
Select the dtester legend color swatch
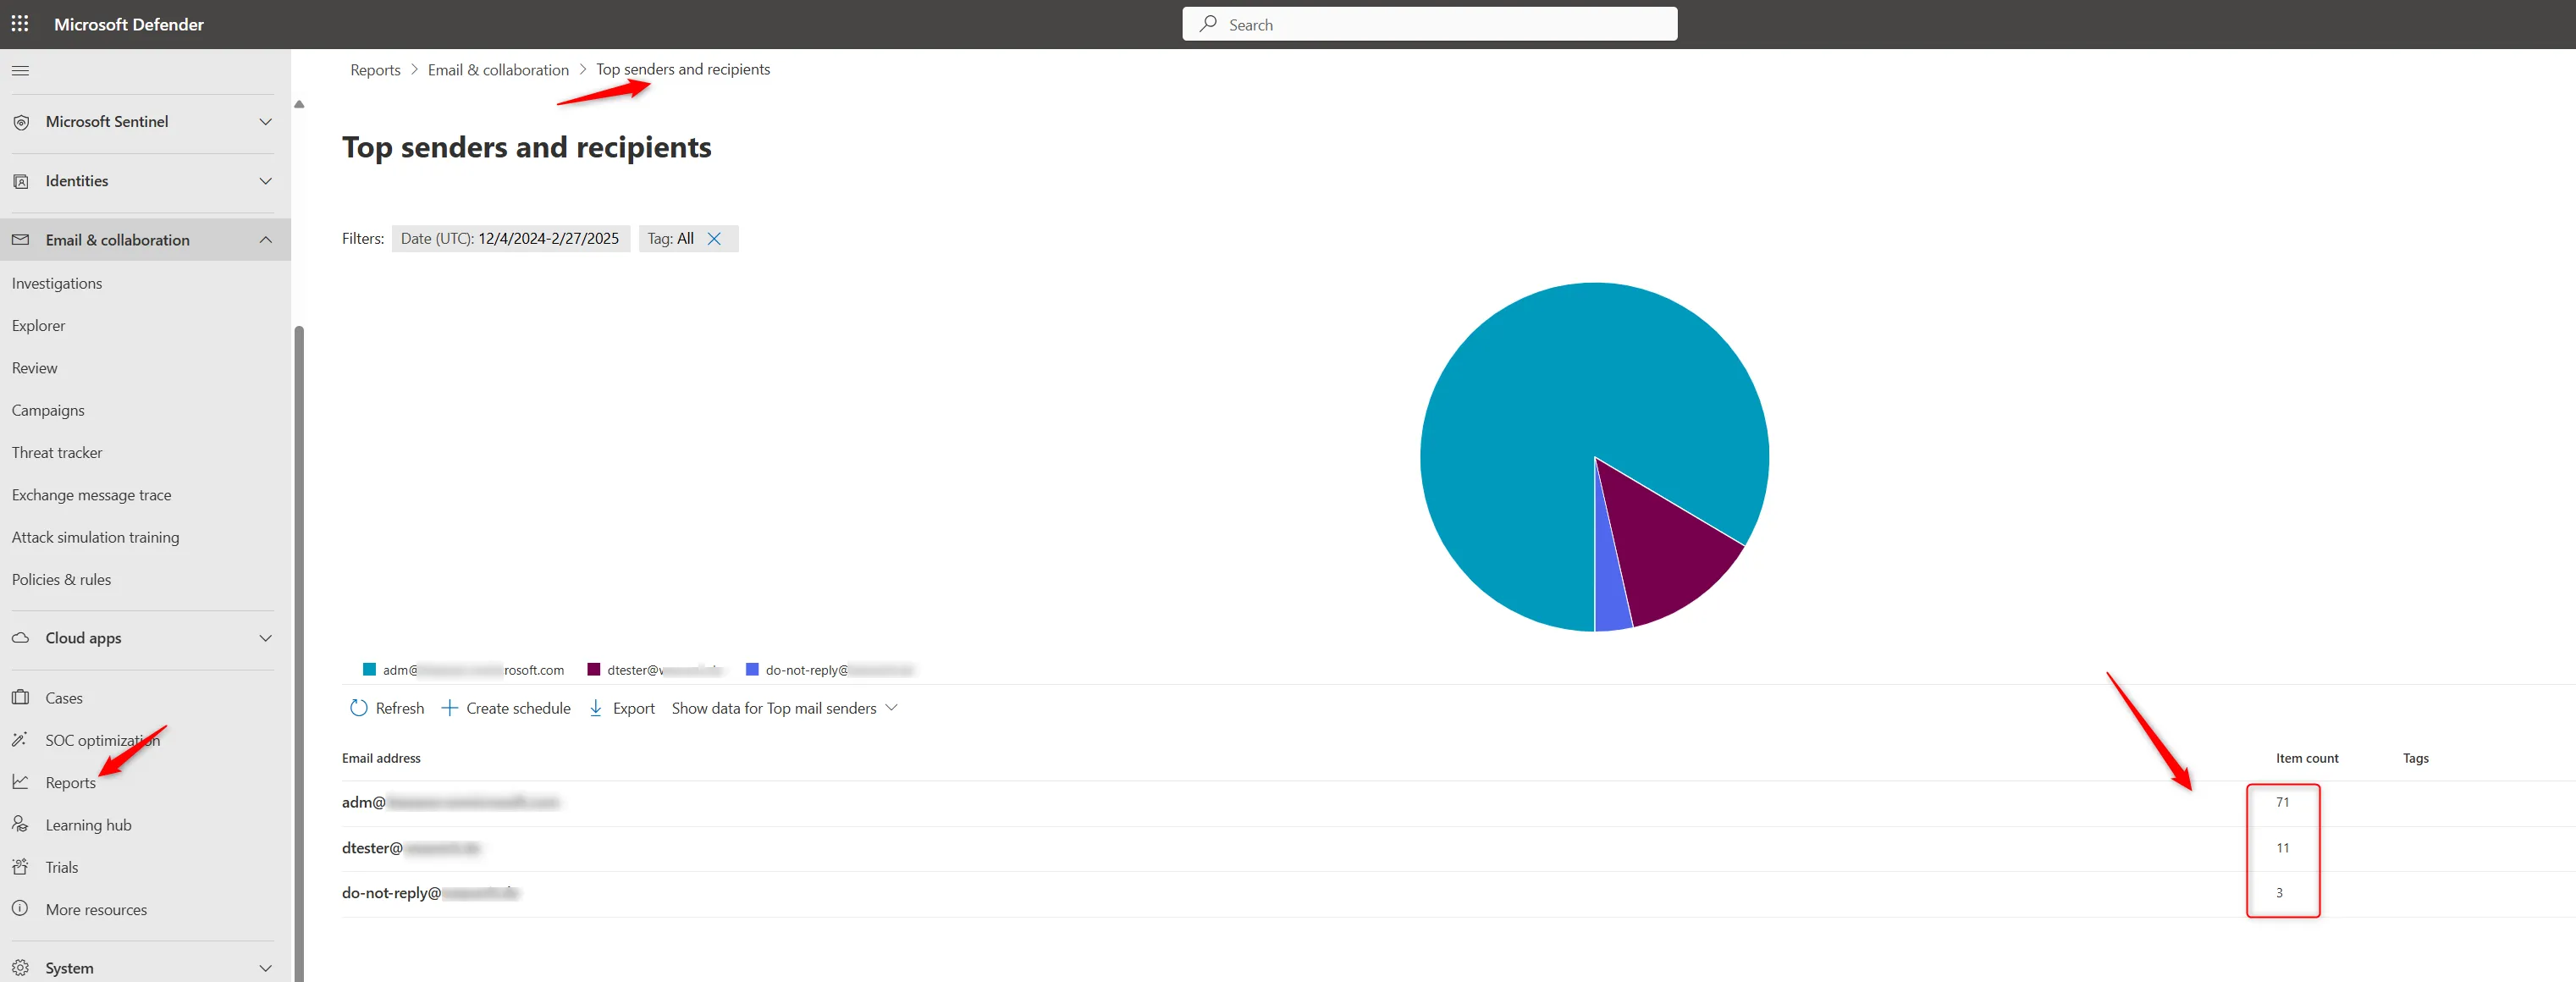[594, 670]
